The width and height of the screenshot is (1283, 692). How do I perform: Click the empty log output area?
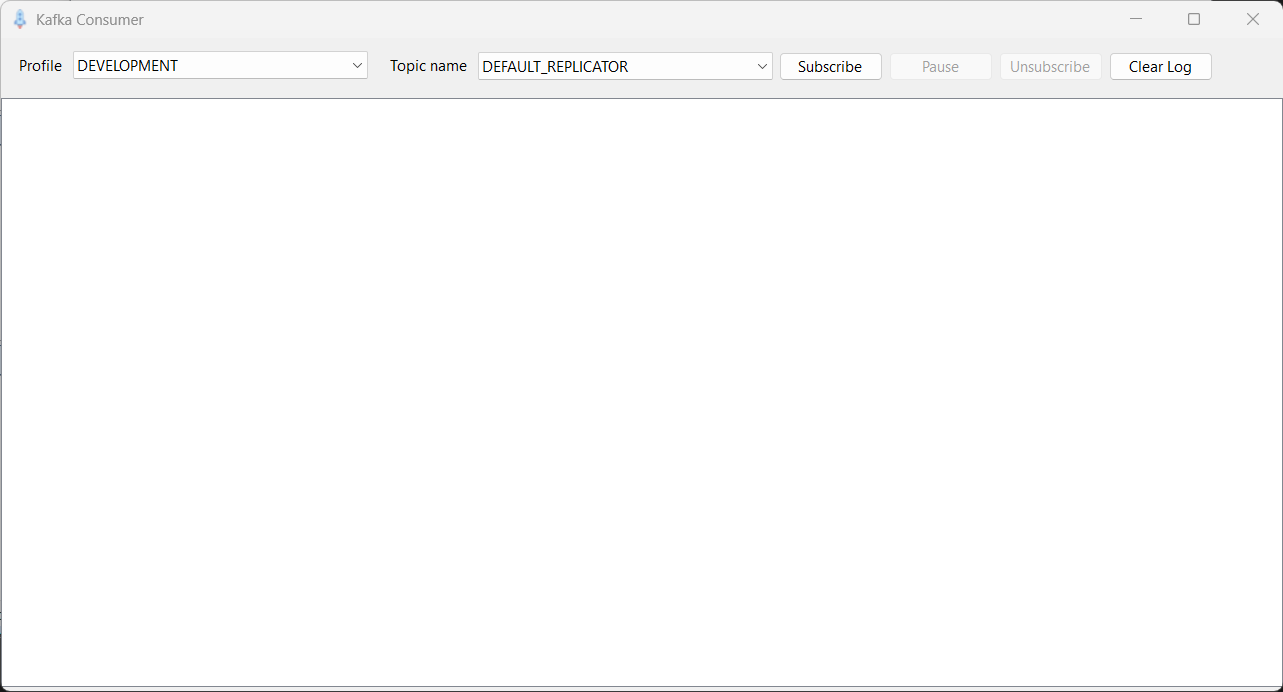coord(640,390)
